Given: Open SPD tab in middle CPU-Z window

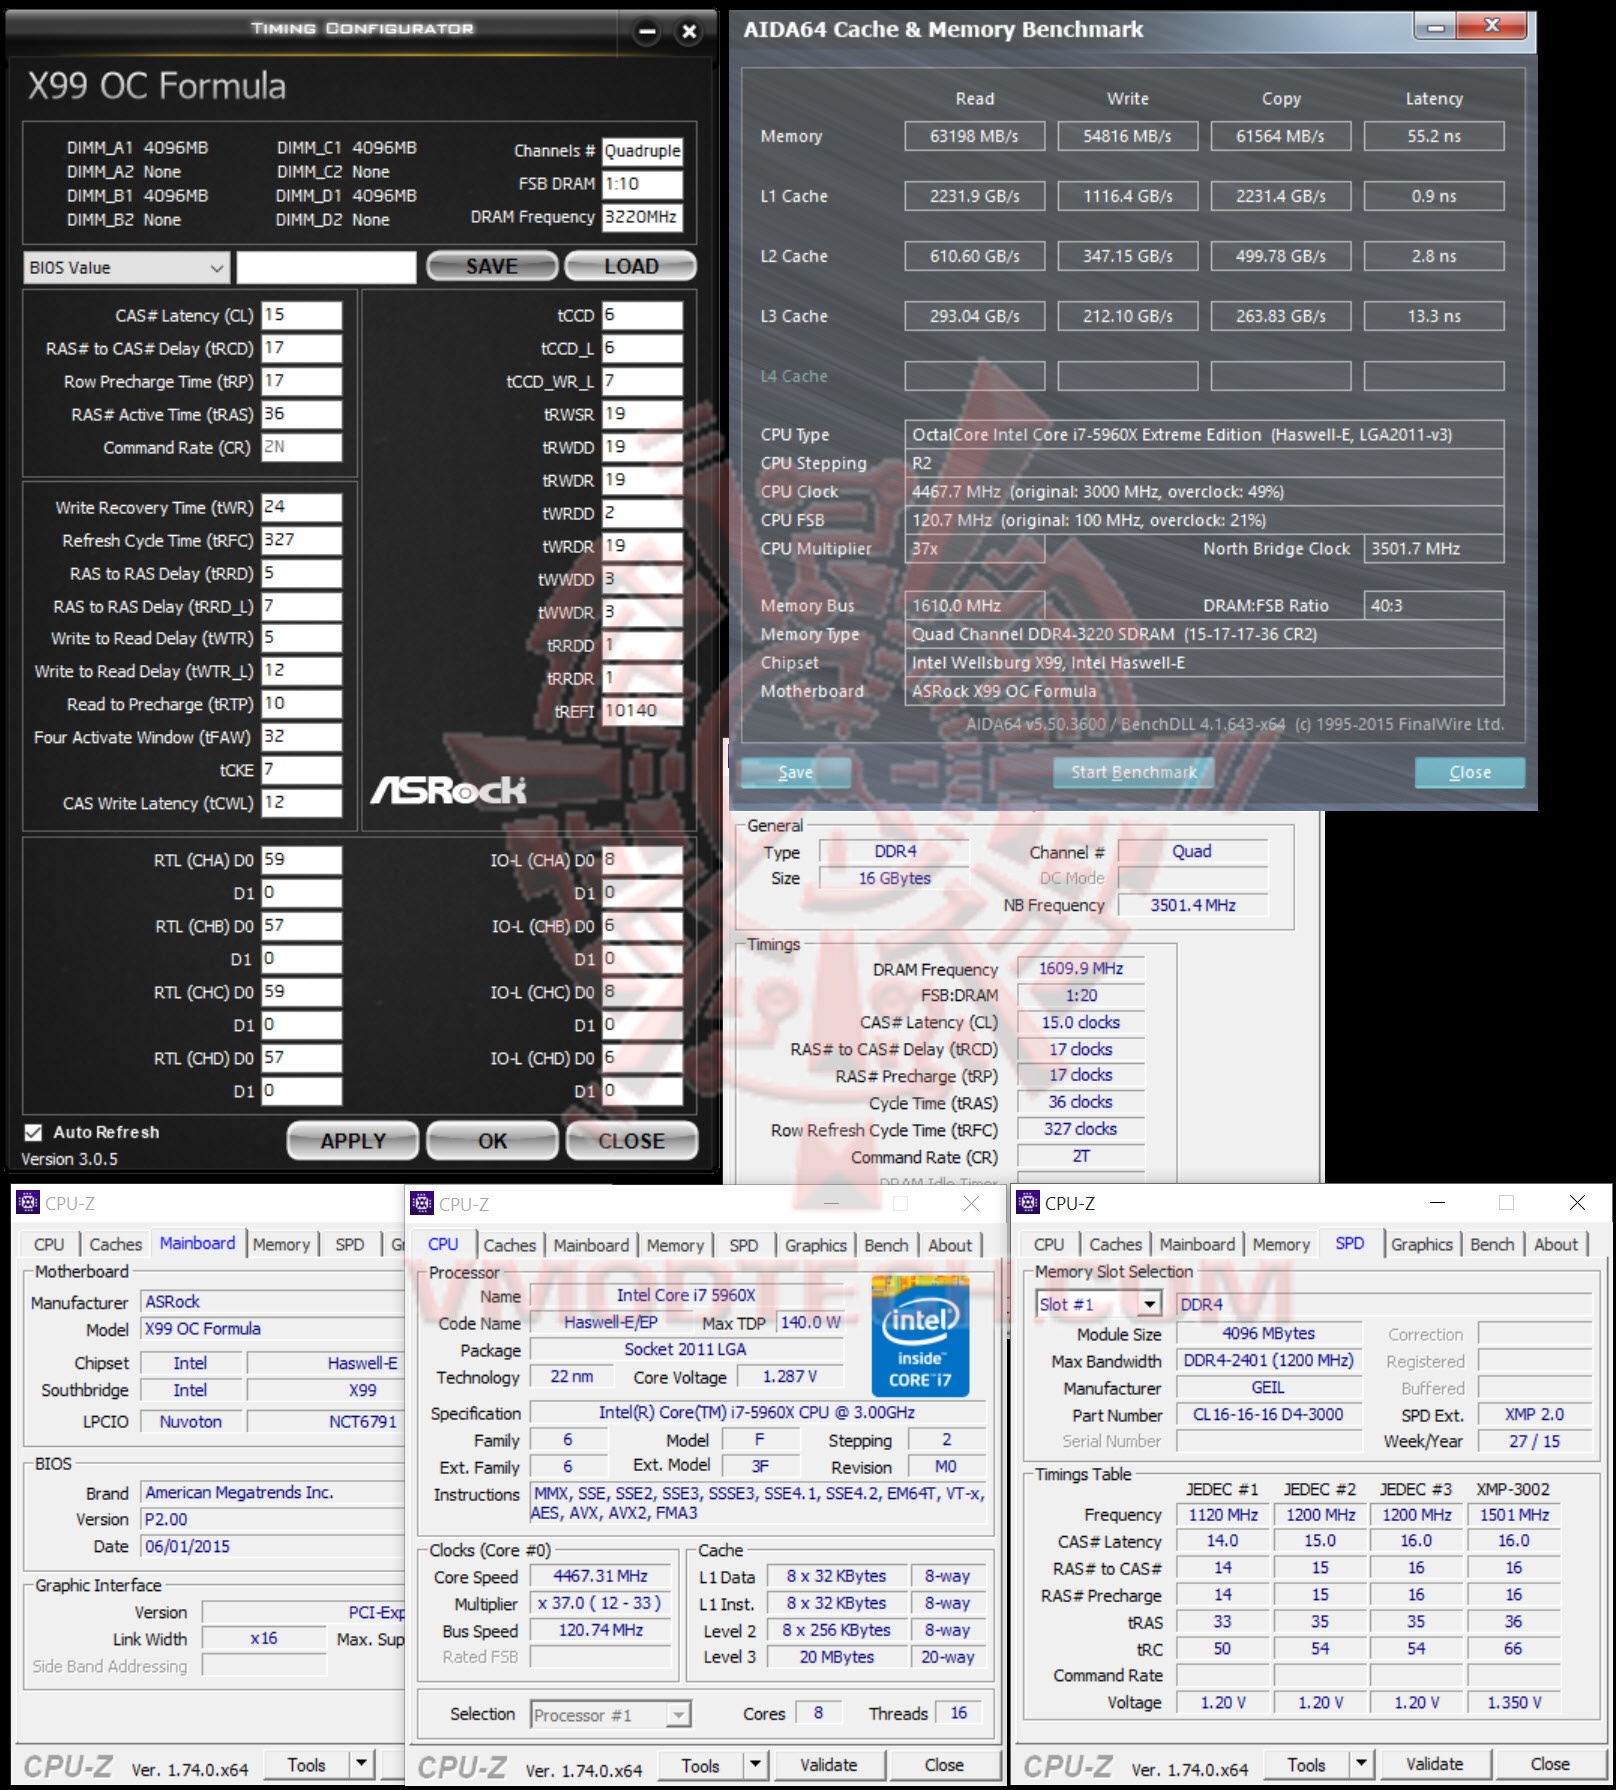Looking at the screenshot, I should coord(744,1245).
